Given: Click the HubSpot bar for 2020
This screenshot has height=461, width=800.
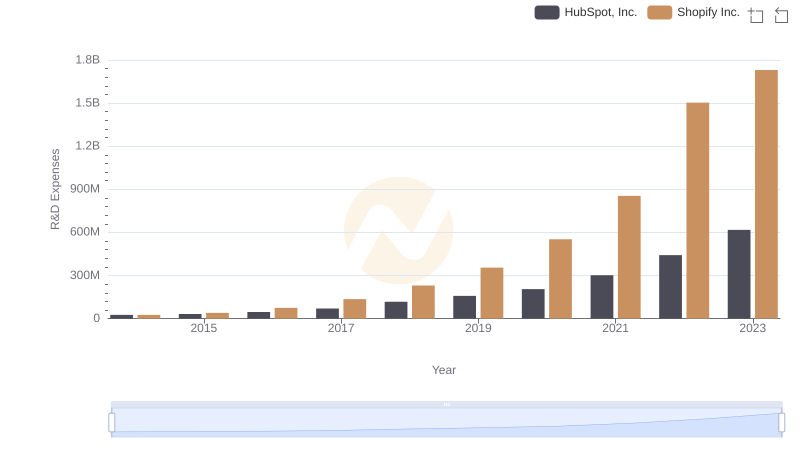Looking at the screenshot, I should click(x=533, y=304).
